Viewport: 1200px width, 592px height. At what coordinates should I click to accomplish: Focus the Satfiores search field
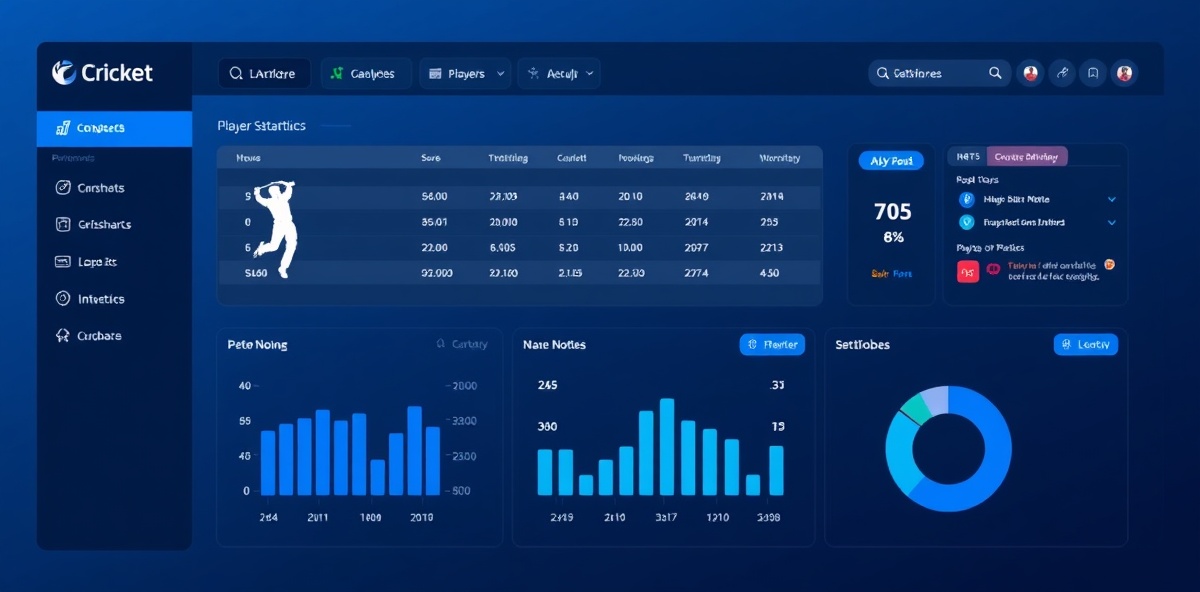pos(939,73)
